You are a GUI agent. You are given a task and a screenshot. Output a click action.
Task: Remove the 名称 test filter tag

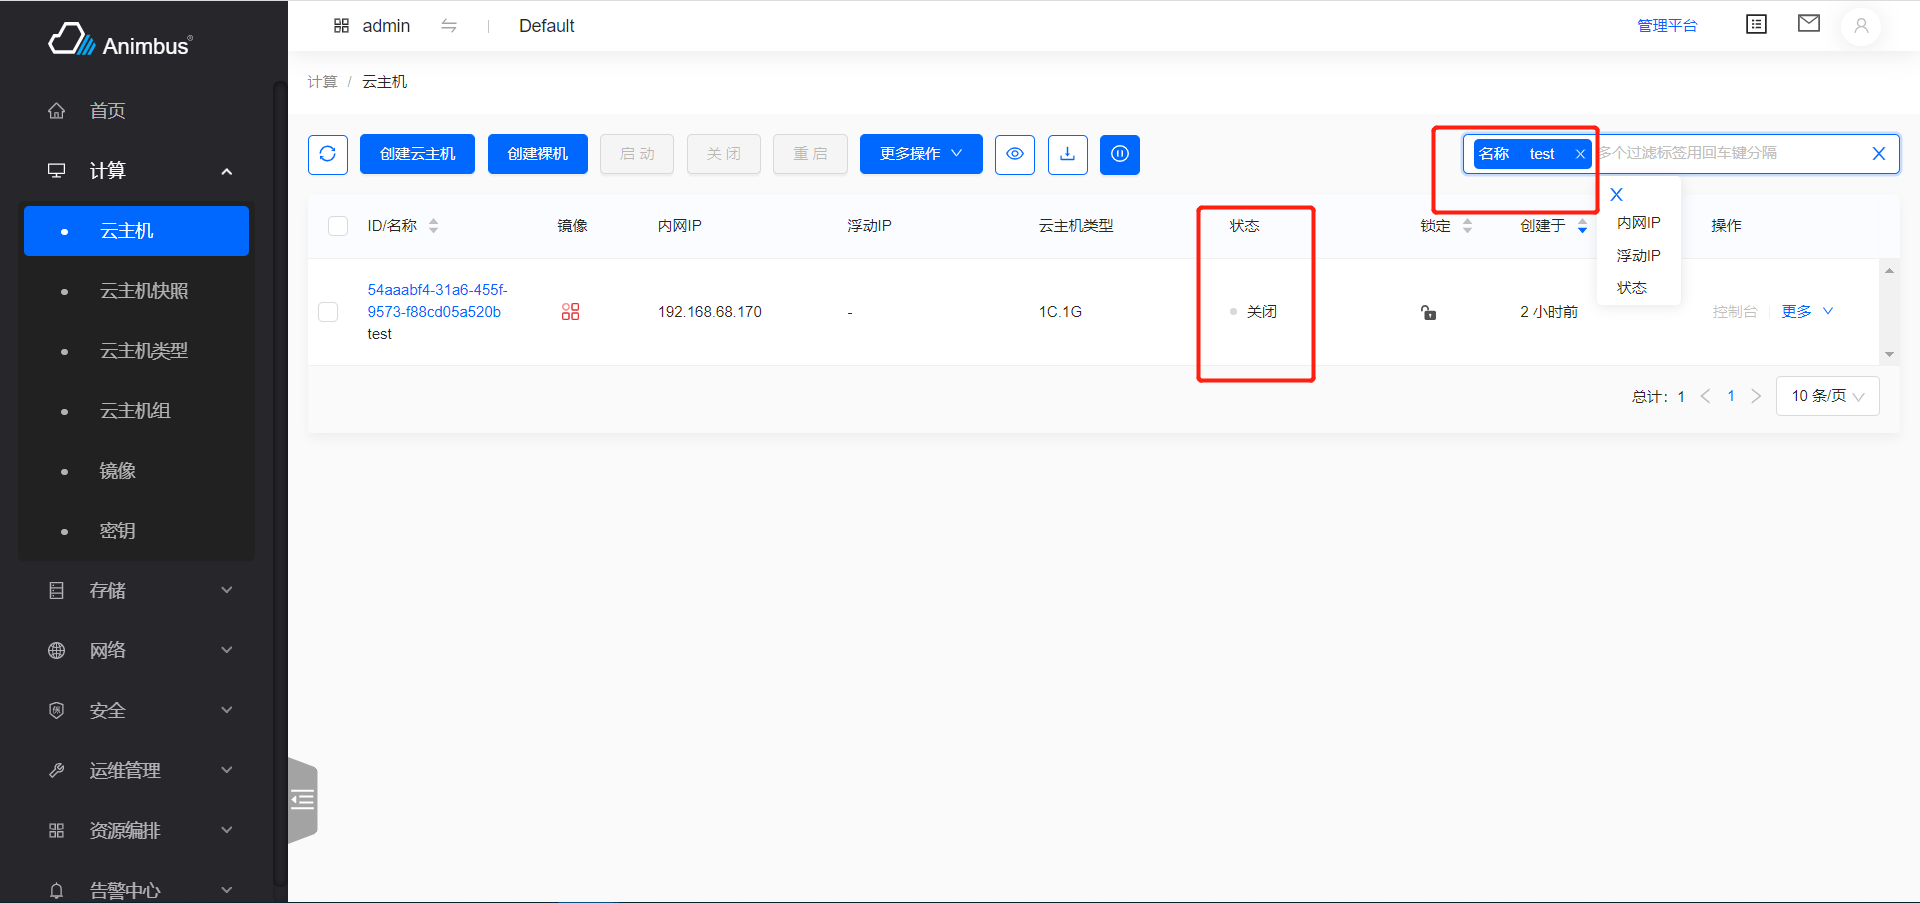pyautogui.click(x=1580, y=154)
